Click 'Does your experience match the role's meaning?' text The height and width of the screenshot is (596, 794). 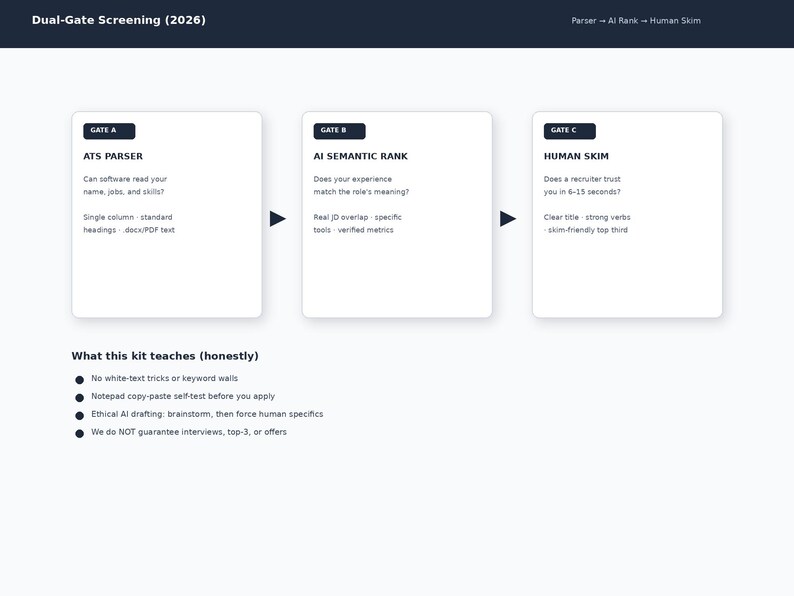(x=361, y=185)
